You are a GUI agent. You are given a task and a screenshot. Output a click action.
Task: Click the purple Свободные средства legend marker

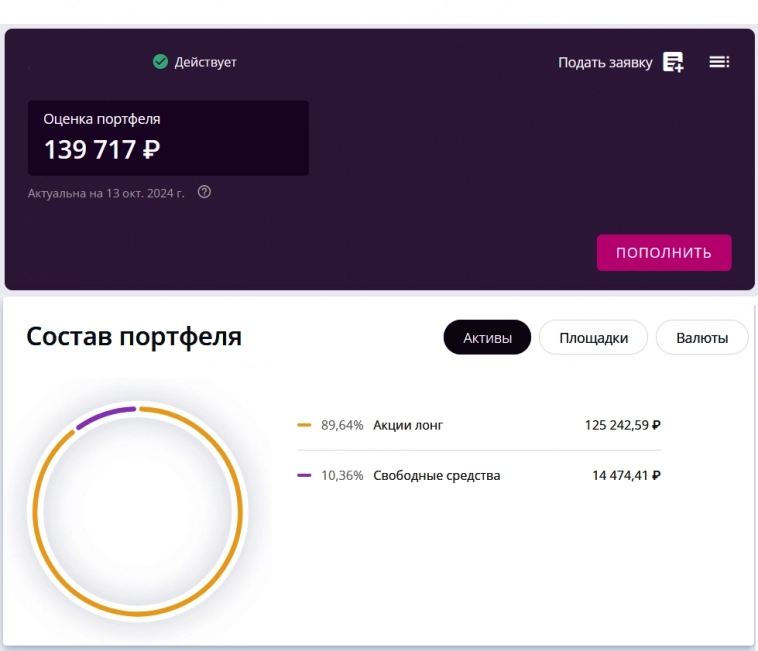[x=304, y=476]
